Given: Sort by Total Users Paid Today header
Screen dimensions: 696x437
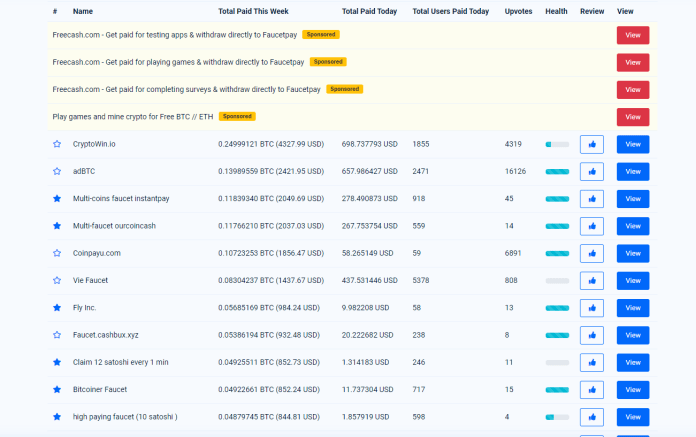Looking at the screenshot, I should pos(450,12).
